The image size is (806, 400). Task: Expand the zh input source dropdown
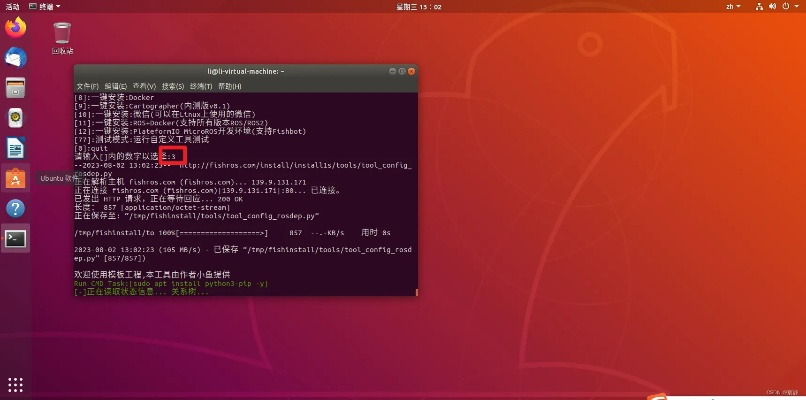pyautogui.click(x=732, y=5)
